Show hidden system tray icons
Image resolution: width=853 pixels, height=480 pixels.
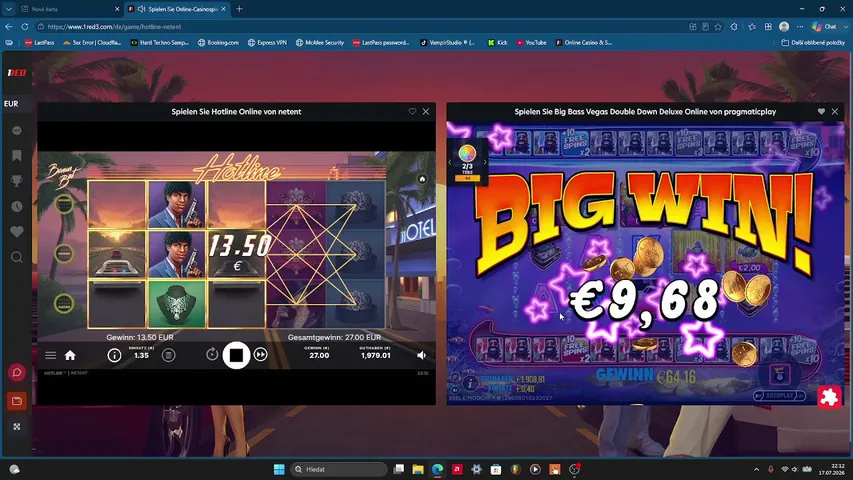point(756,469)
